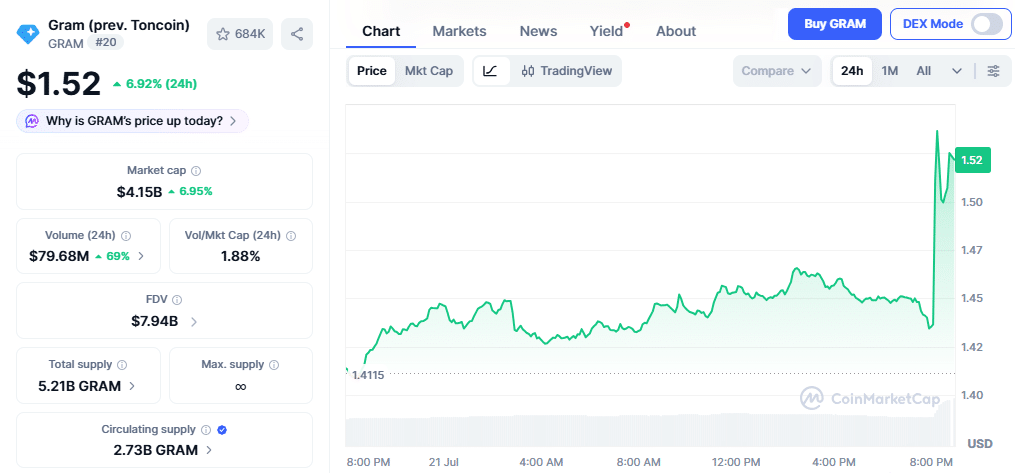This screenshot has width=1015, height=473.
Task: Show Vol/Mkt Cap (24h) info icon
Action: pyautogui.click(x=291, y=236)
